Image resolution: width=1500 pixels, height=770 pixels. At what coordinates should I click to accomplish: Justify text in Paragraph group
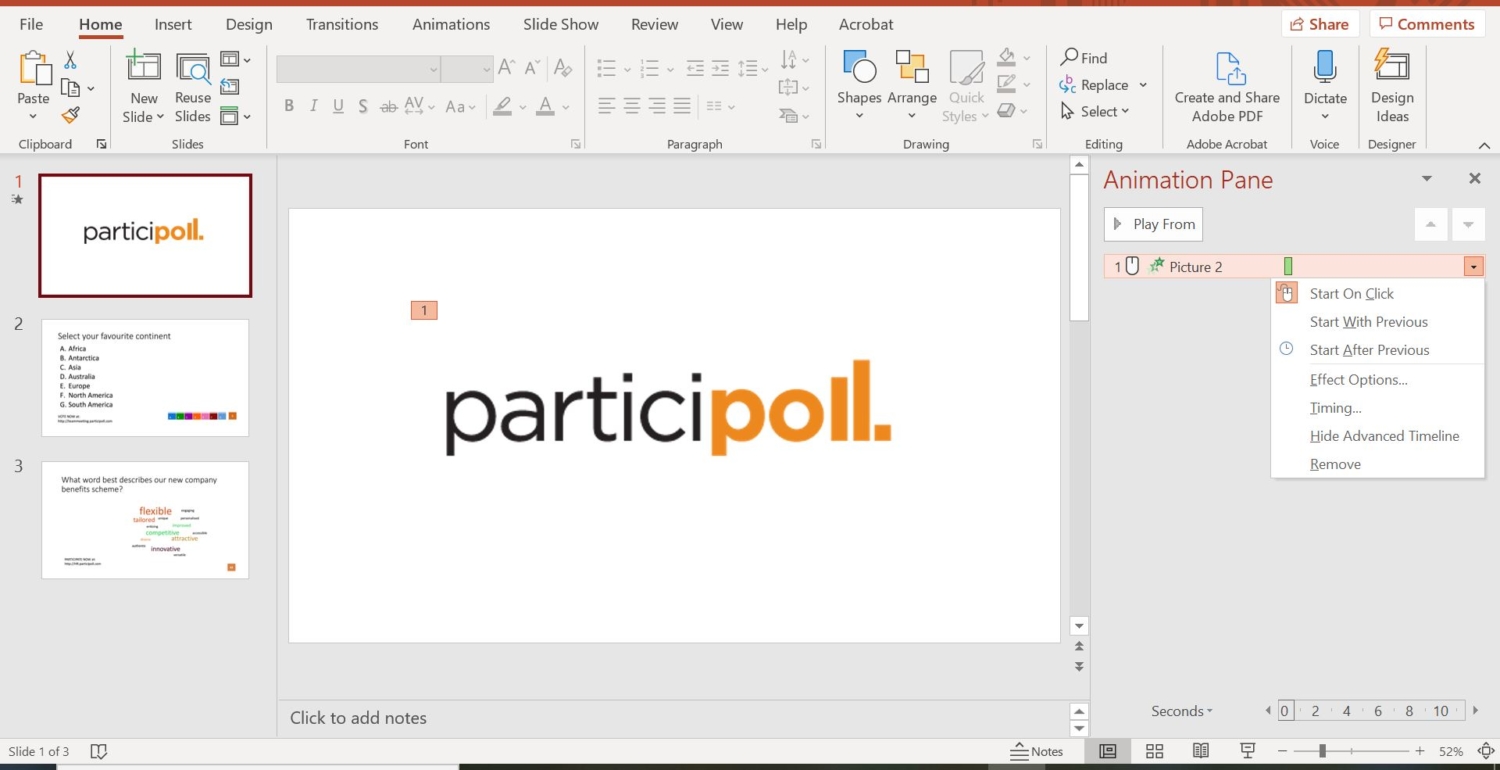[x=682, y=105]
